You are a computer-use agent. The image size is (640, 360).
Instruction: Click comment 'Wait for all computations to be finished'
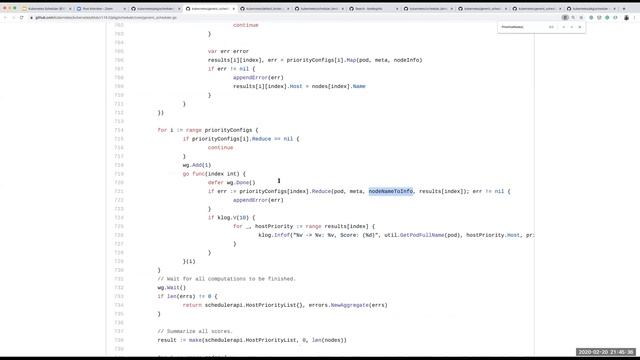coord(227,279)
